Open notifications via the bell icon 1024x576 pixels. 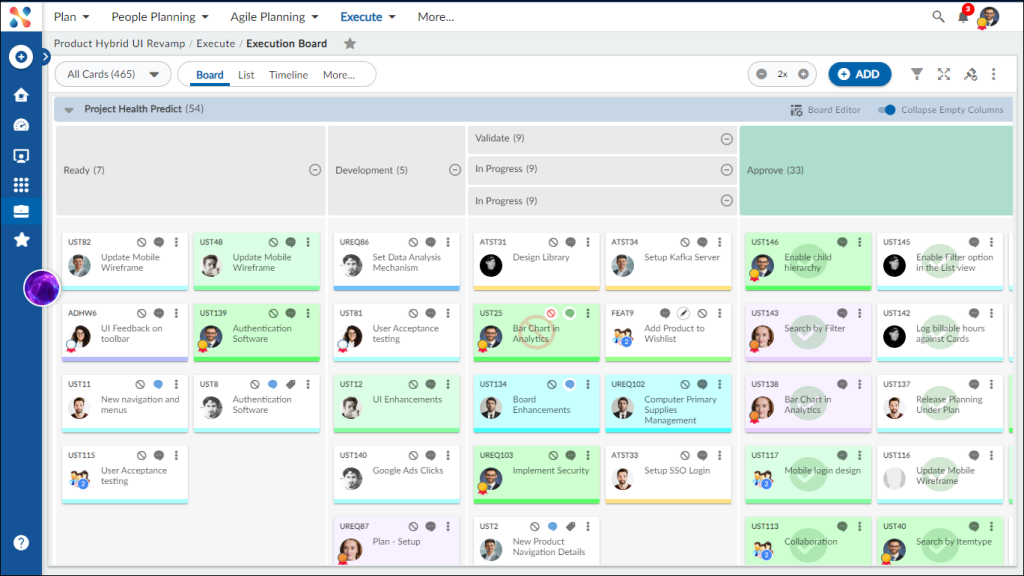click(x=962, y=16)
